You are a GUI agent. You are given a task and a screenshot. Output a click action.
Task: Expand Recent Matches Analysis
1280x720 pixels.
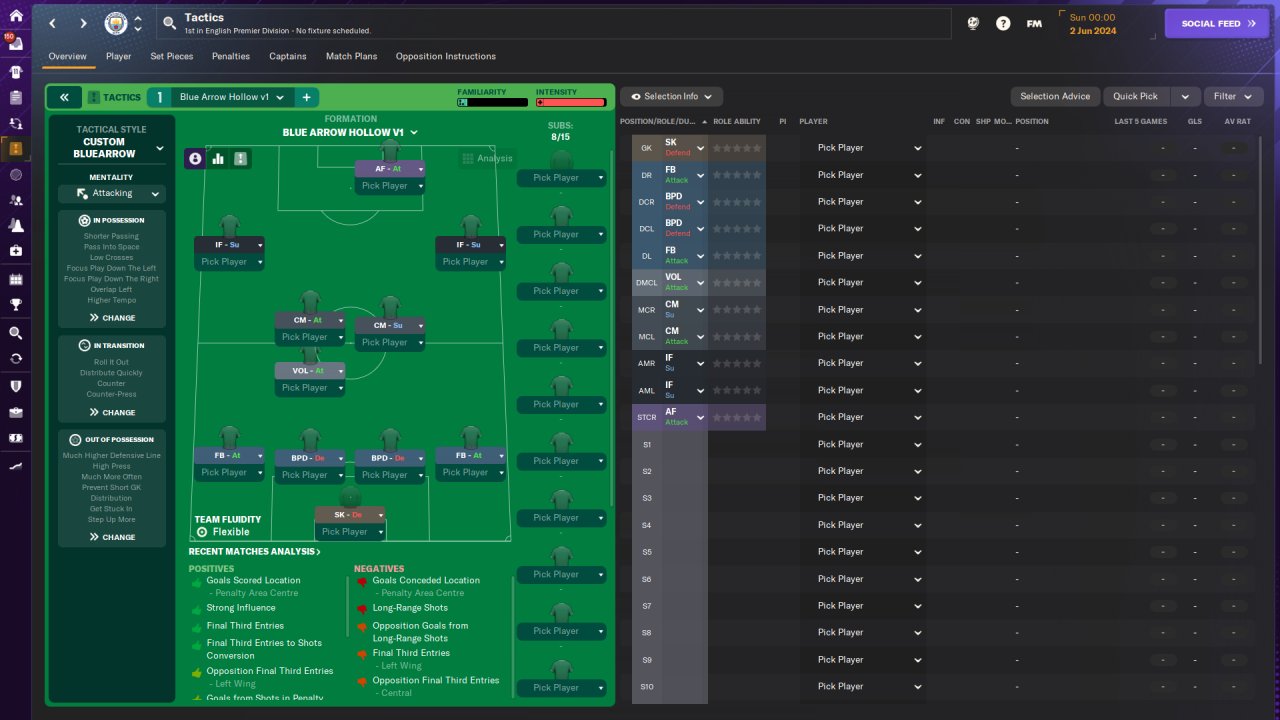[255, 551]
